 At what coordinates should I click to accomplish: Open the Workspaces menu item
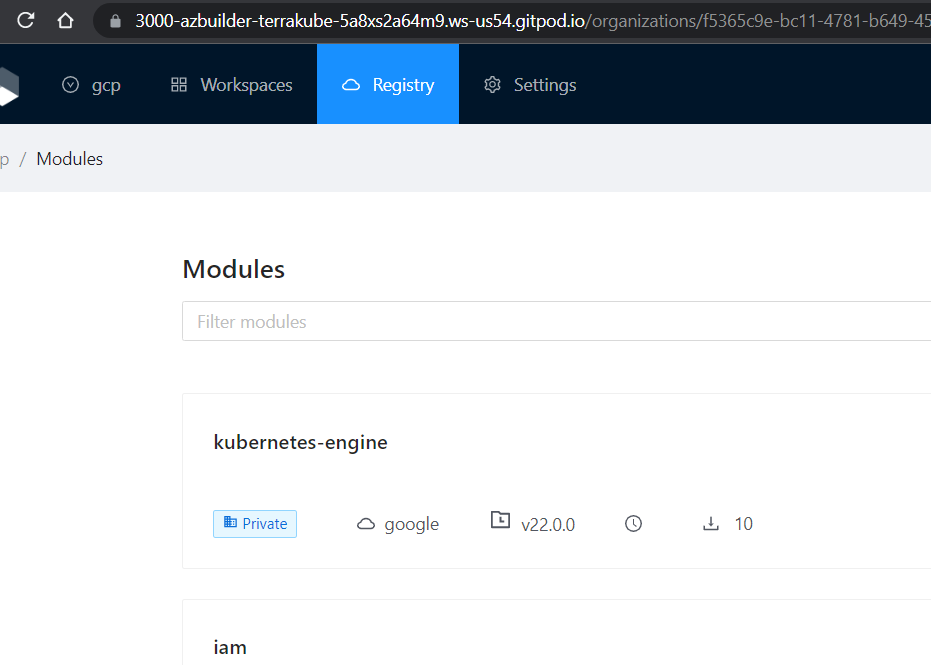232,85
